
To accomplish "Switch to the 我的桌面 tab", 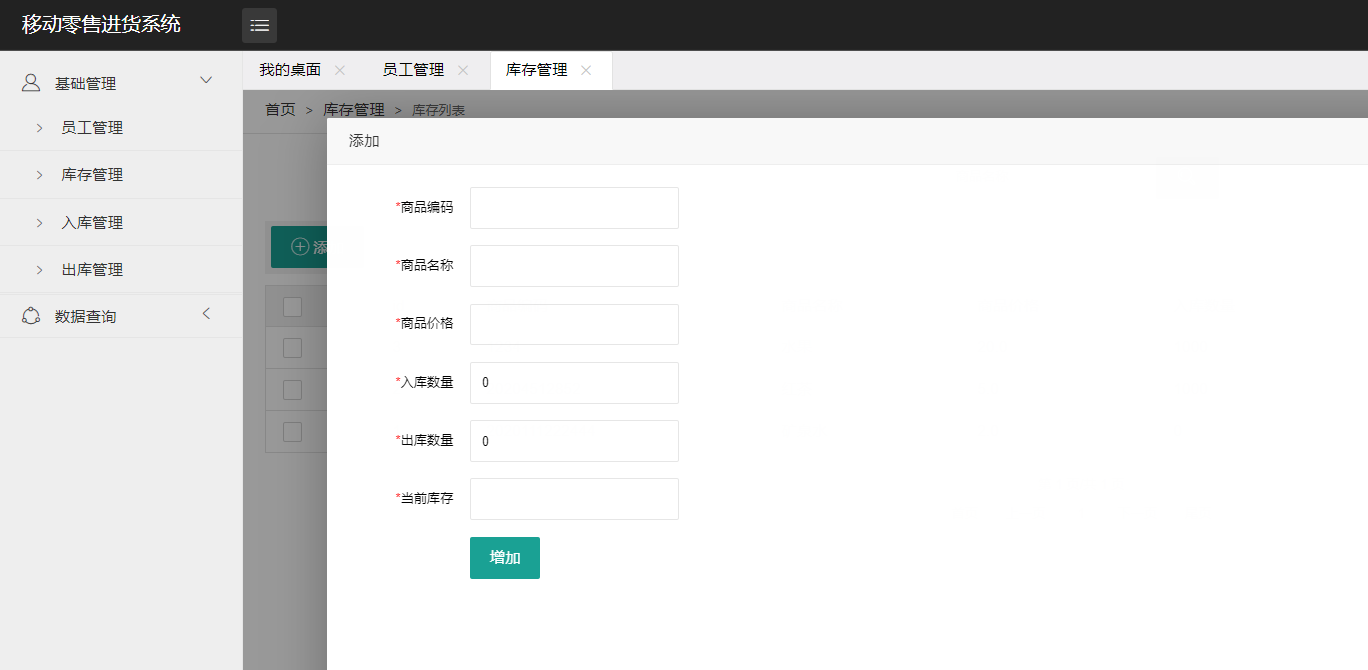I will pyautogui.click(x=290, y=70).
